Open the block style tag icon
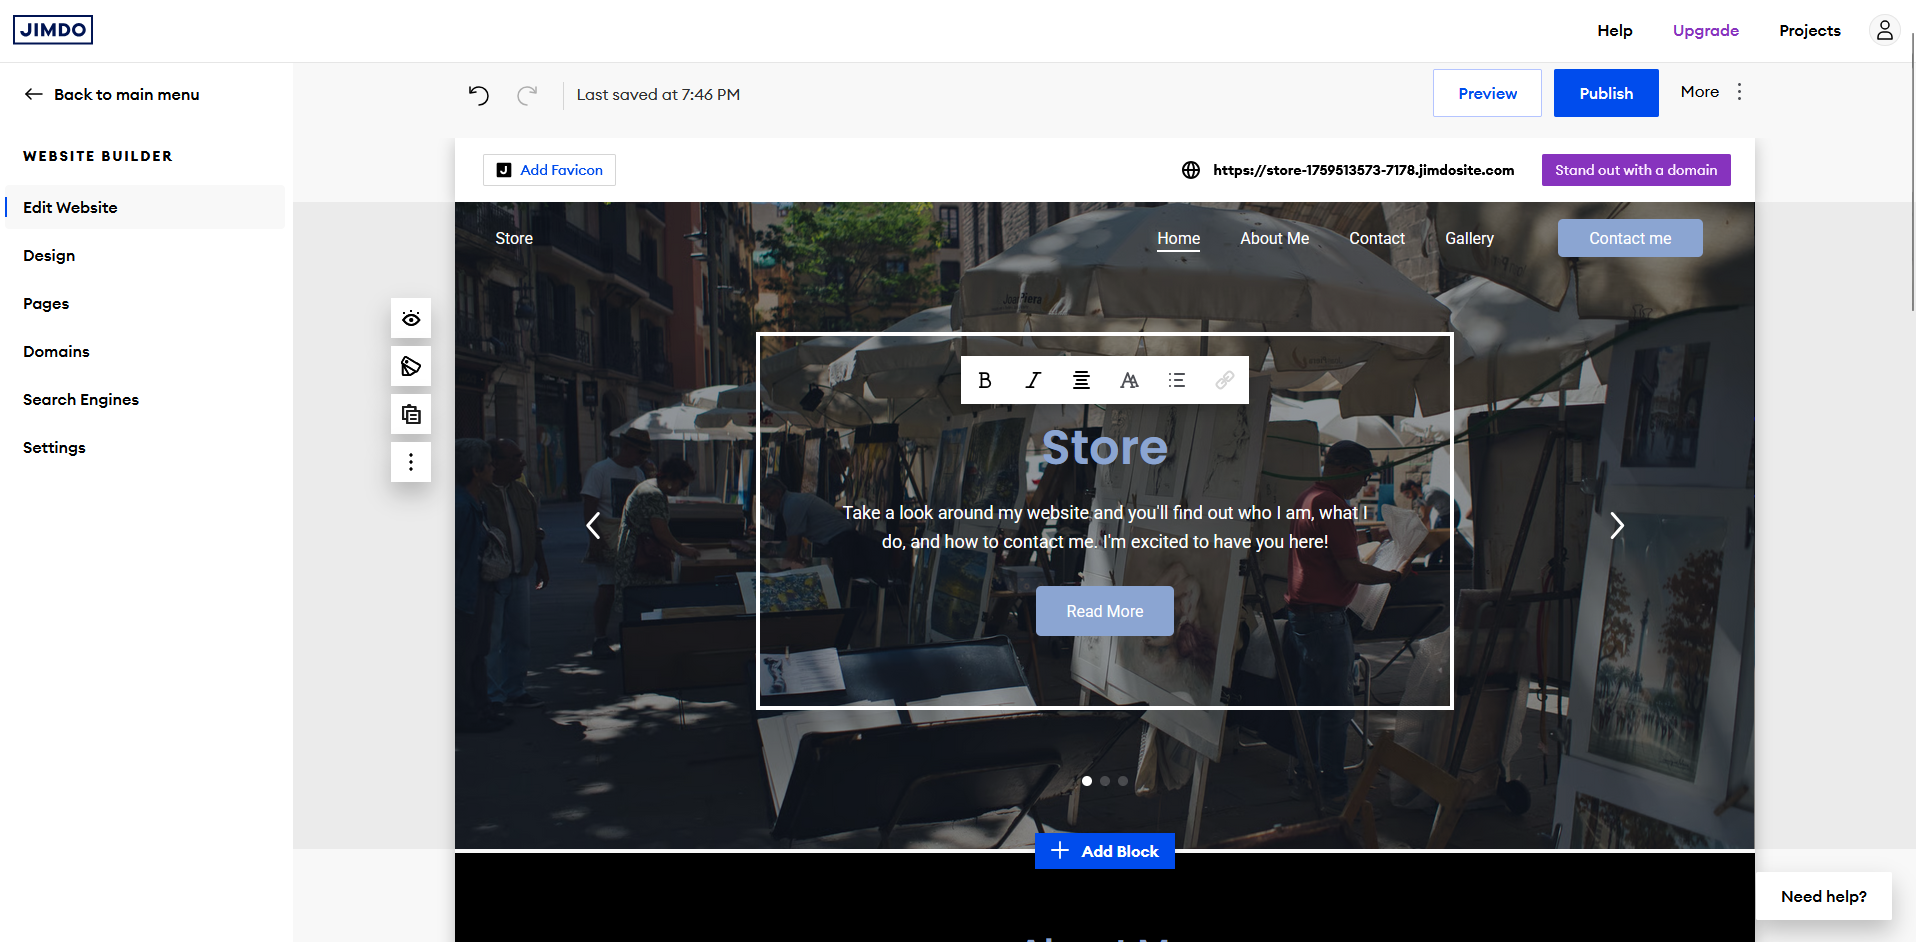 410,366
